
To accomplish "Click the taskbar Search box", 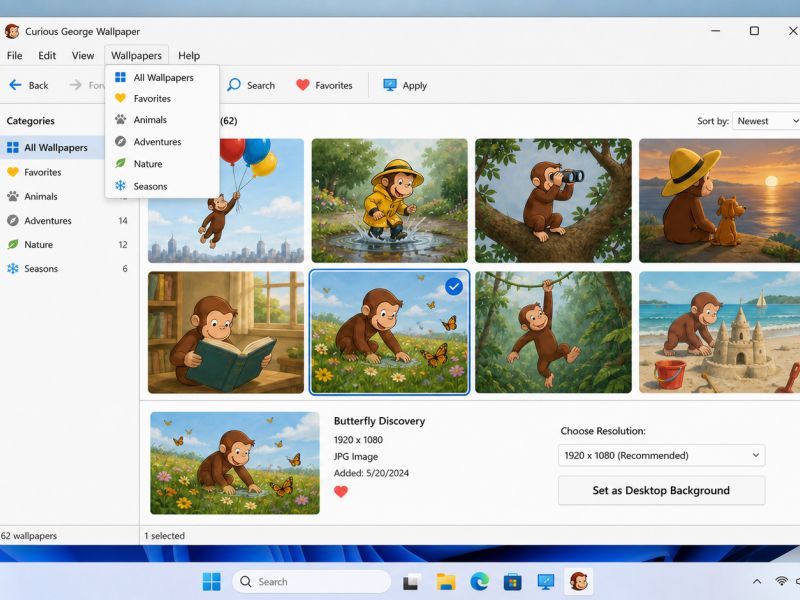I will click(312, 582).
